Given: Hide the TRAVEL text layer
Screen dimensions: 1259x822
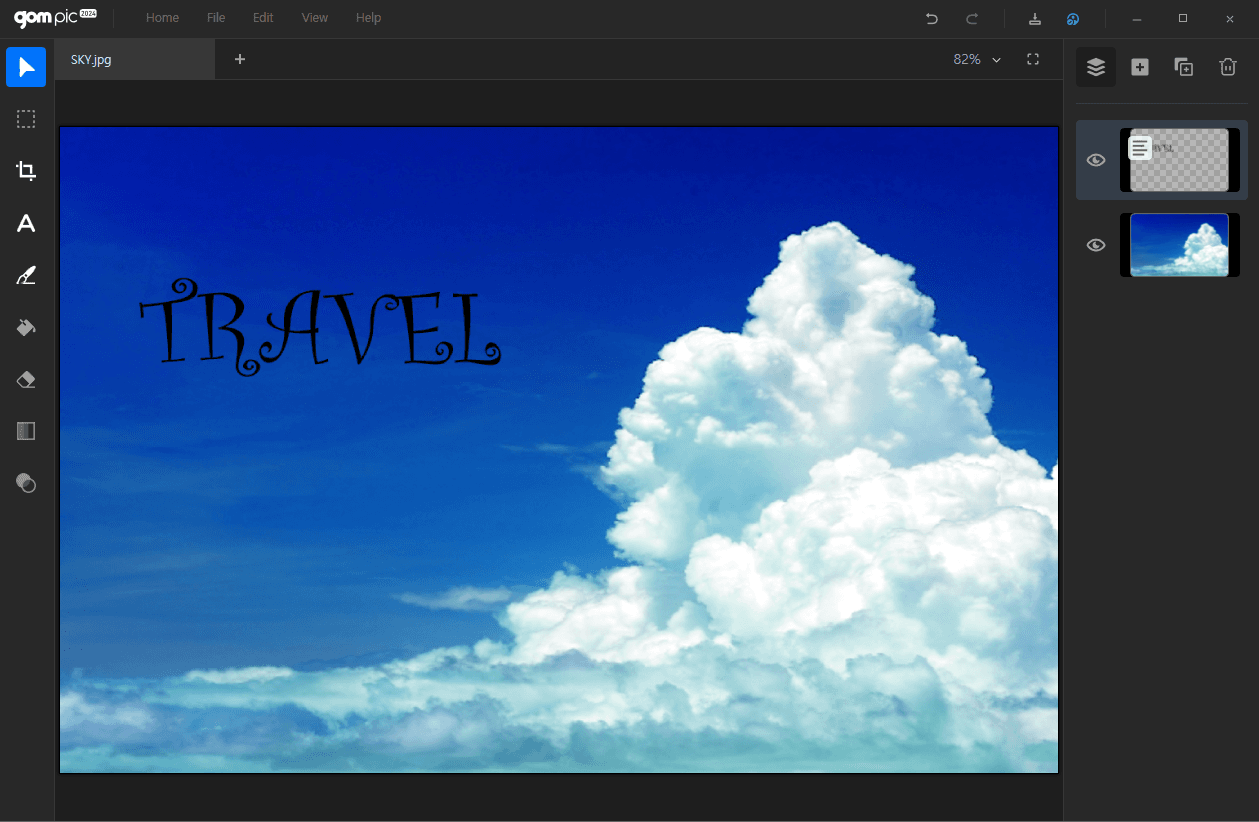Looking at the screenshot, I should [x=1096, y=160].
